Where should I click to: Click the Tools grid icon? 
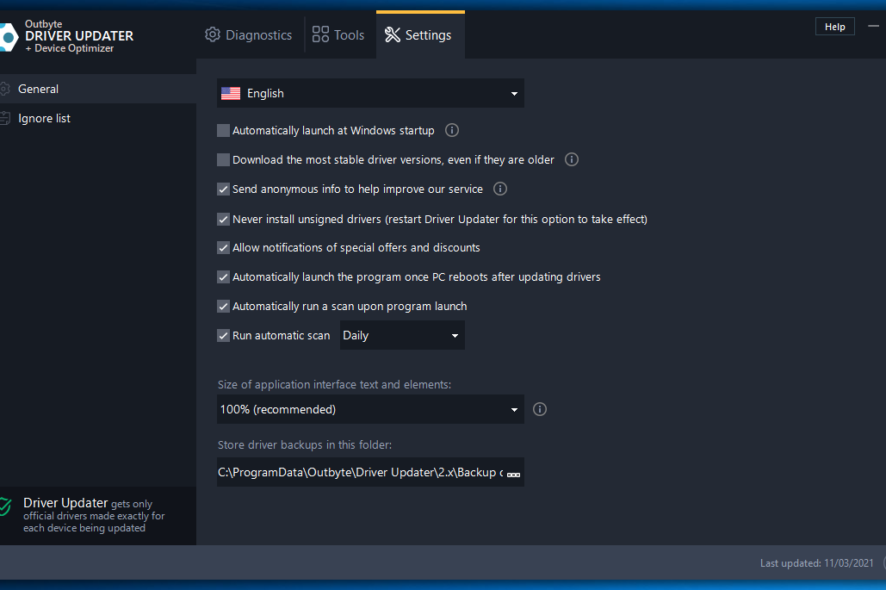click(x=320, y=34)
